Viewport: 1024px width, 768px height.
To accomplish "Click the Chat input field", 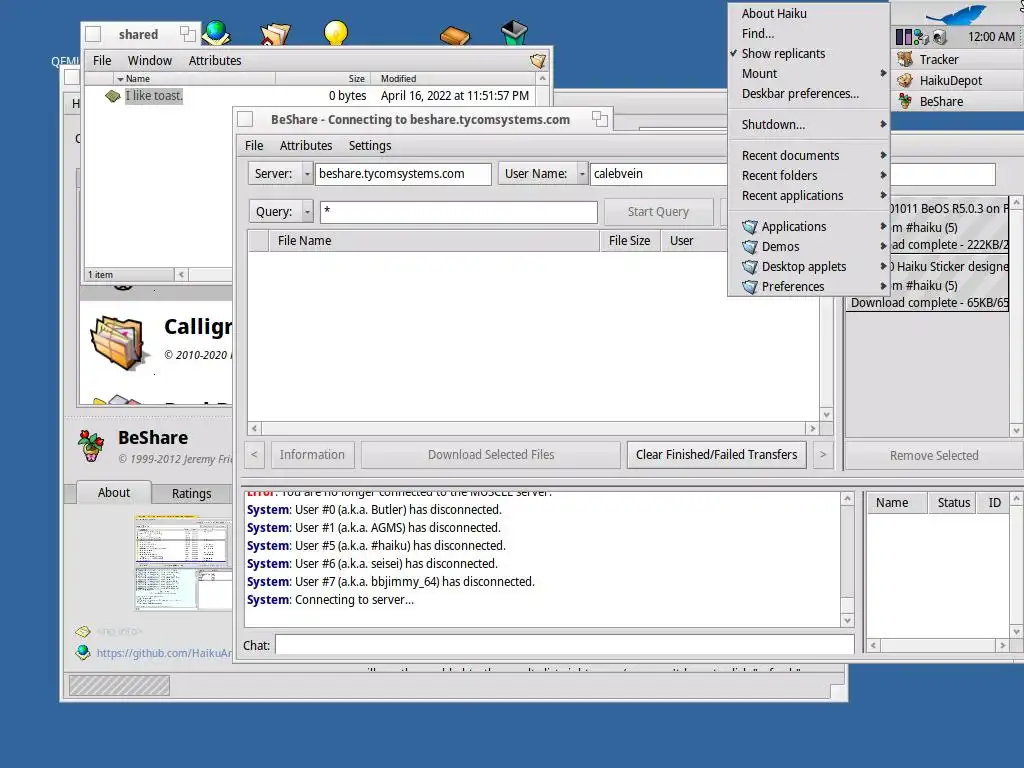I will pyautogui.click(x=564, y=645).
